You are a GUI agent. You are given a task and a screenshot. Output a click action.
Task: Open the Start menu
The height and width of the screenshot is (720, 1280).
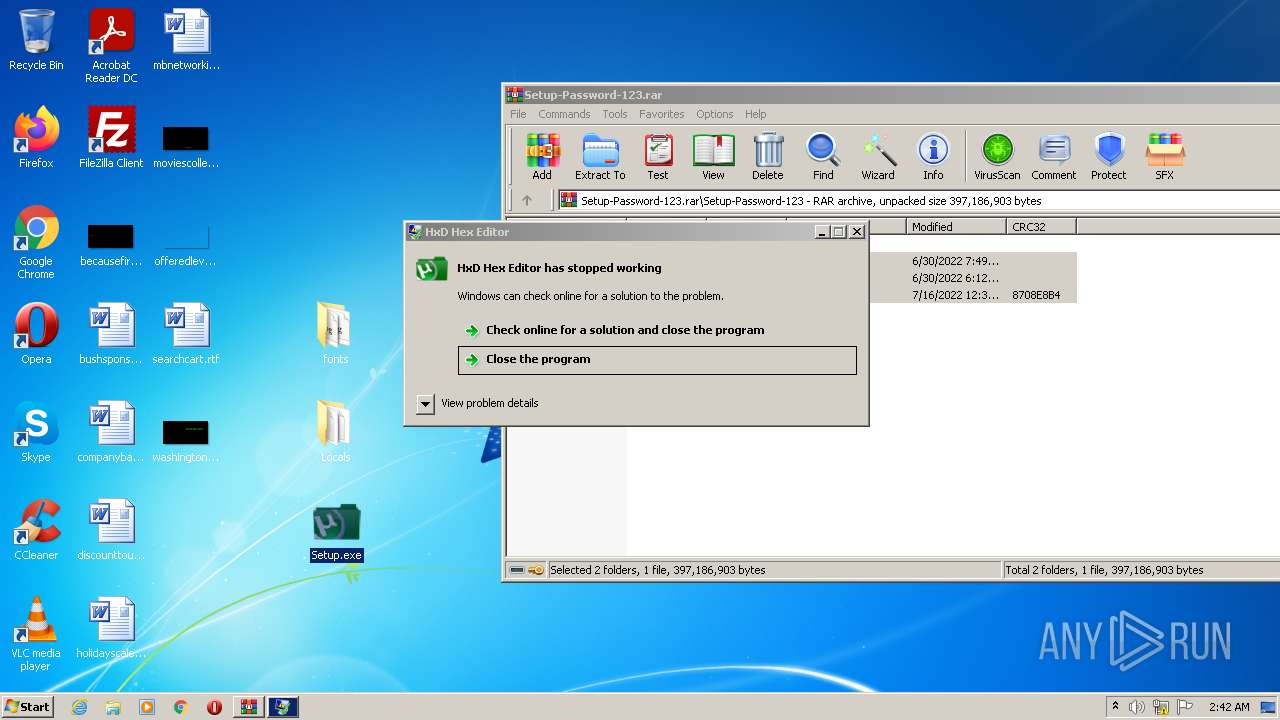pos(27,707)
